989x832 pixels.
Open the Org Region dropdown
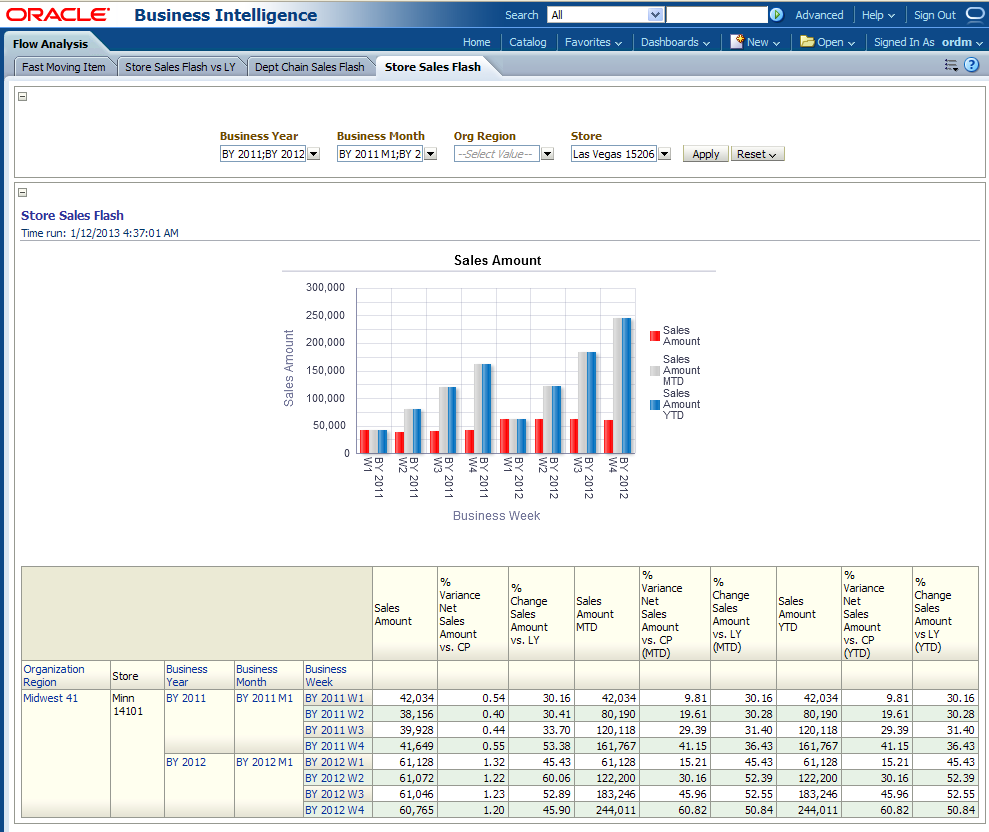[x=547, y=154]
